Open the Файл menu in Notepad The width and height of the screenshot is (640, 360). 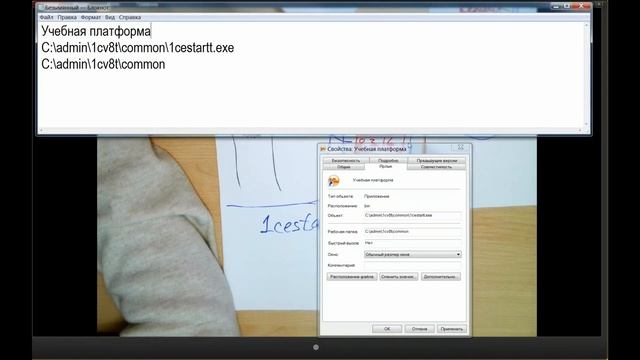click(46, 18)
